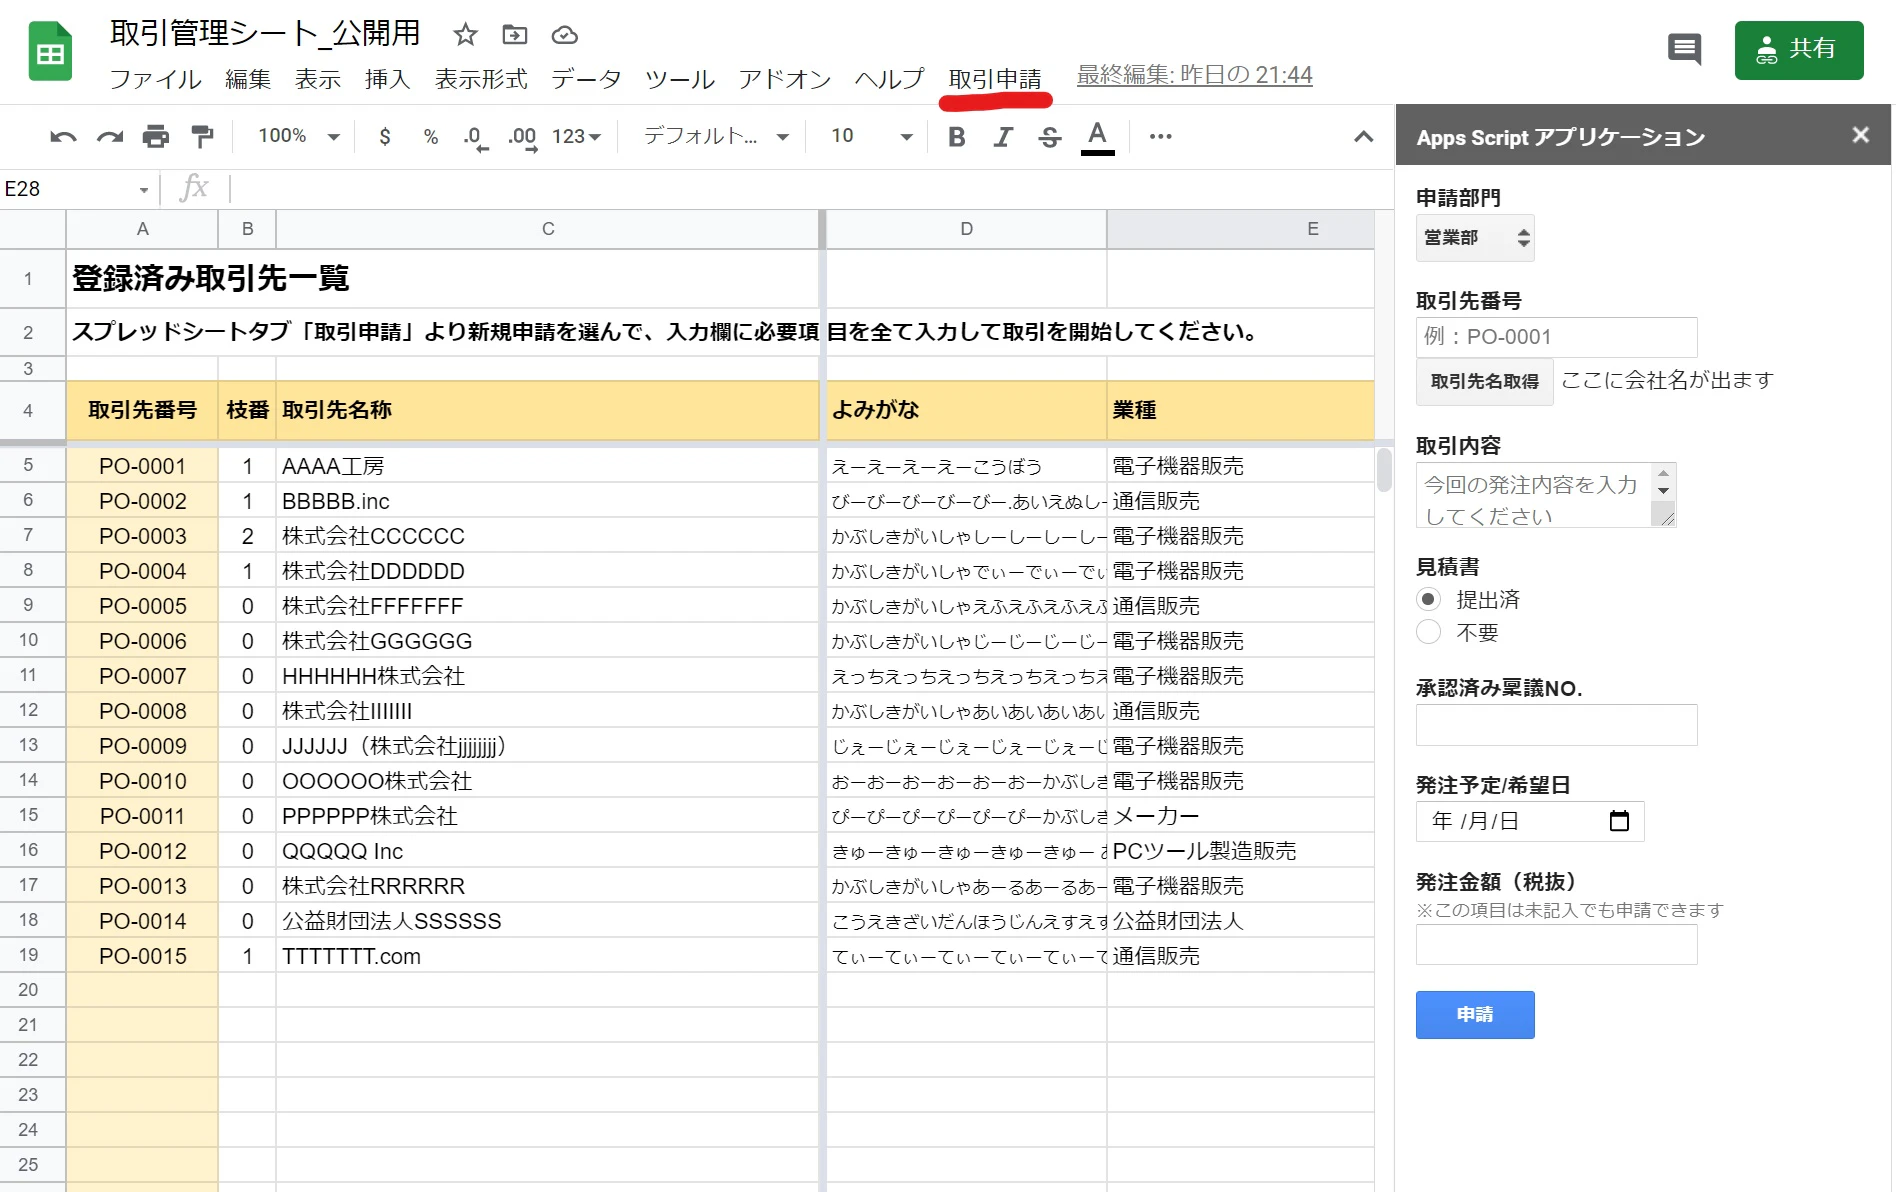This screenshot has height=1192, width=1896.
Task: Focus the 承認済み稟議NO. input field
Action: [x=1556, y=725]
